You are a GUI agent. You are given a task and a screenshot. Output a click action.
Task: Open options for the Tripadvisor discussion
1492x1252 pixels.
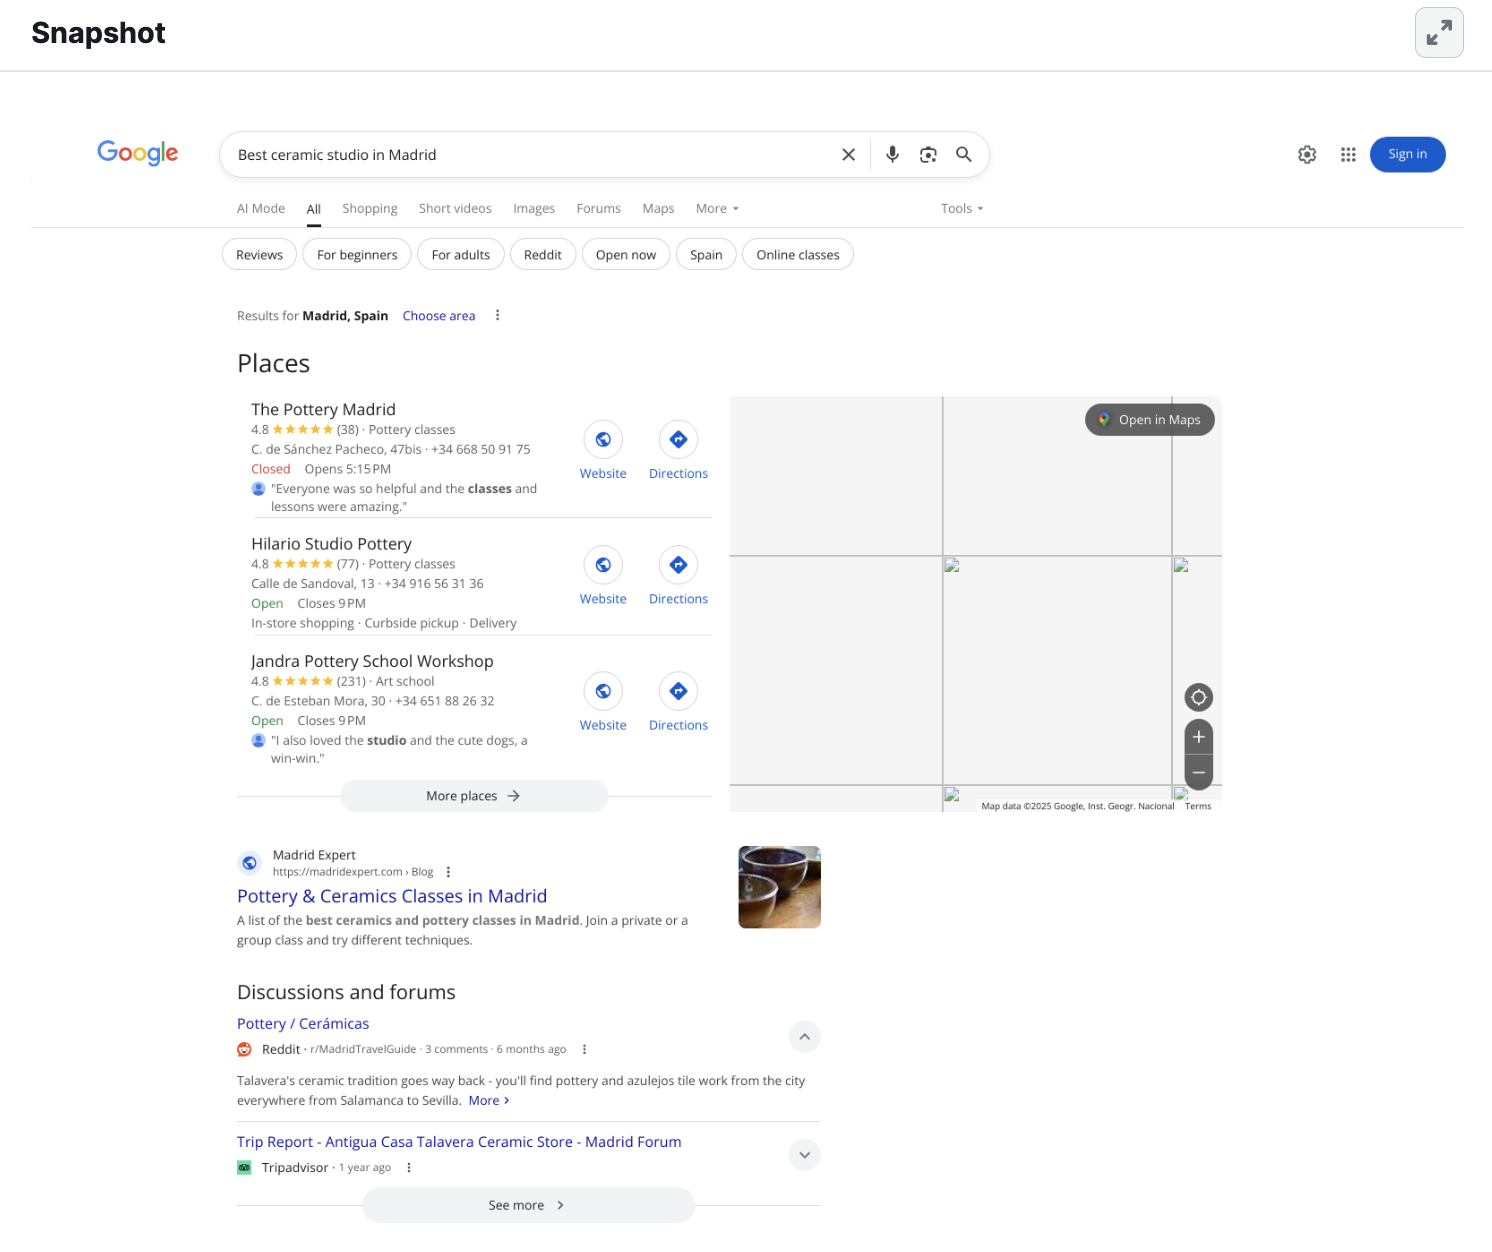click(x=408, y=1168)
